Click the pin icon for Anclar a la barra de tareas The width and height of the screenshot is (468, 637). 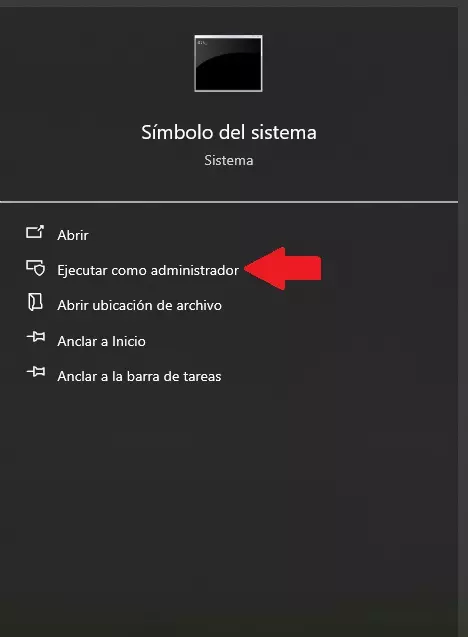(36, 372)
